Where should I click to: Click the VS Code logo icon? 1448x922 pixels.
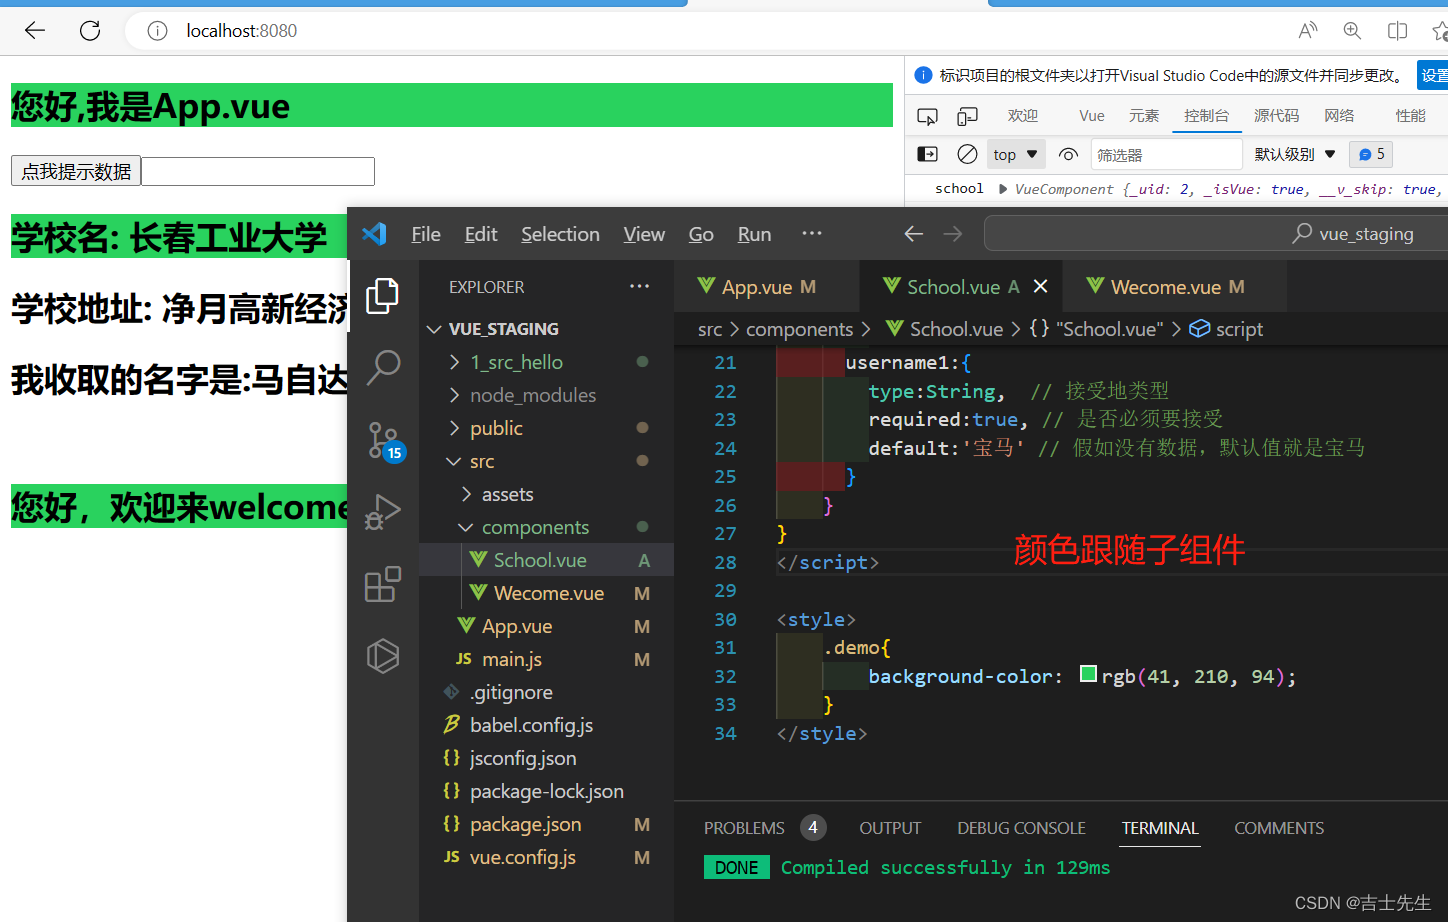pos(374,234)
